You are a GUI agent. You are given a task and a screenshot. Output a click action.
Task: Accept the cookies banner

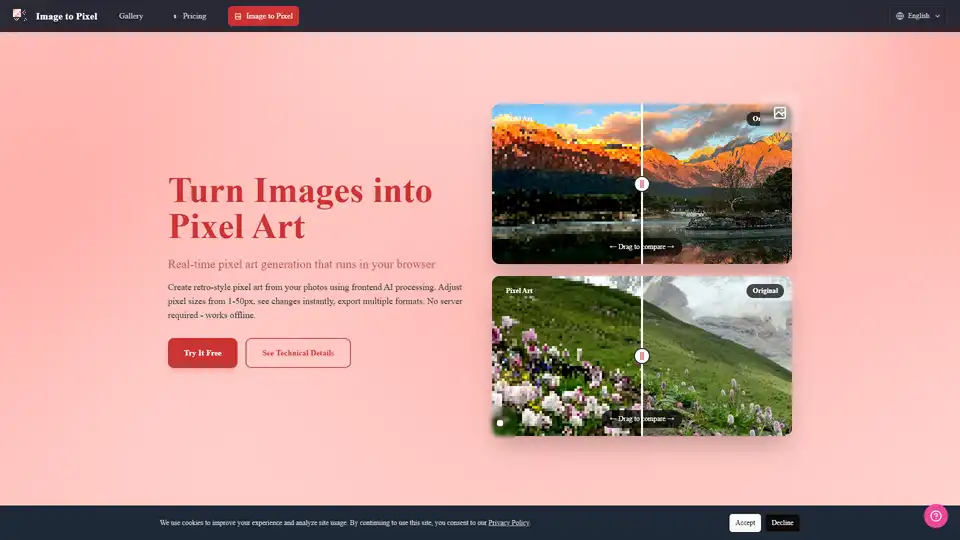tap(744, 522)
